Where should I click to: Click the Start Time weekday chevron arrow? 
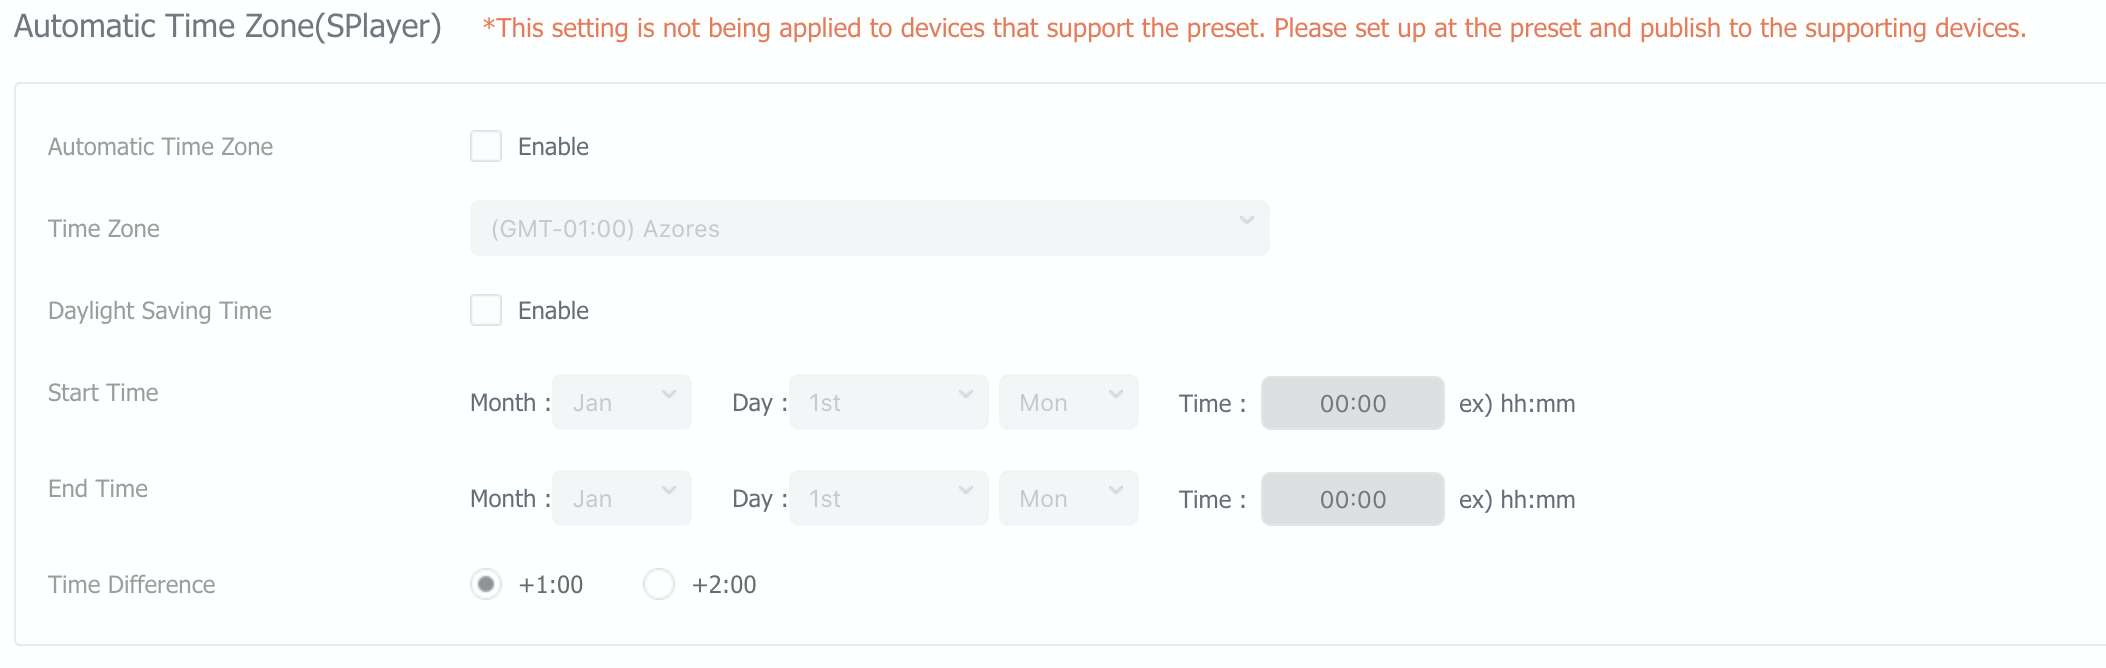click(1116, 394)
